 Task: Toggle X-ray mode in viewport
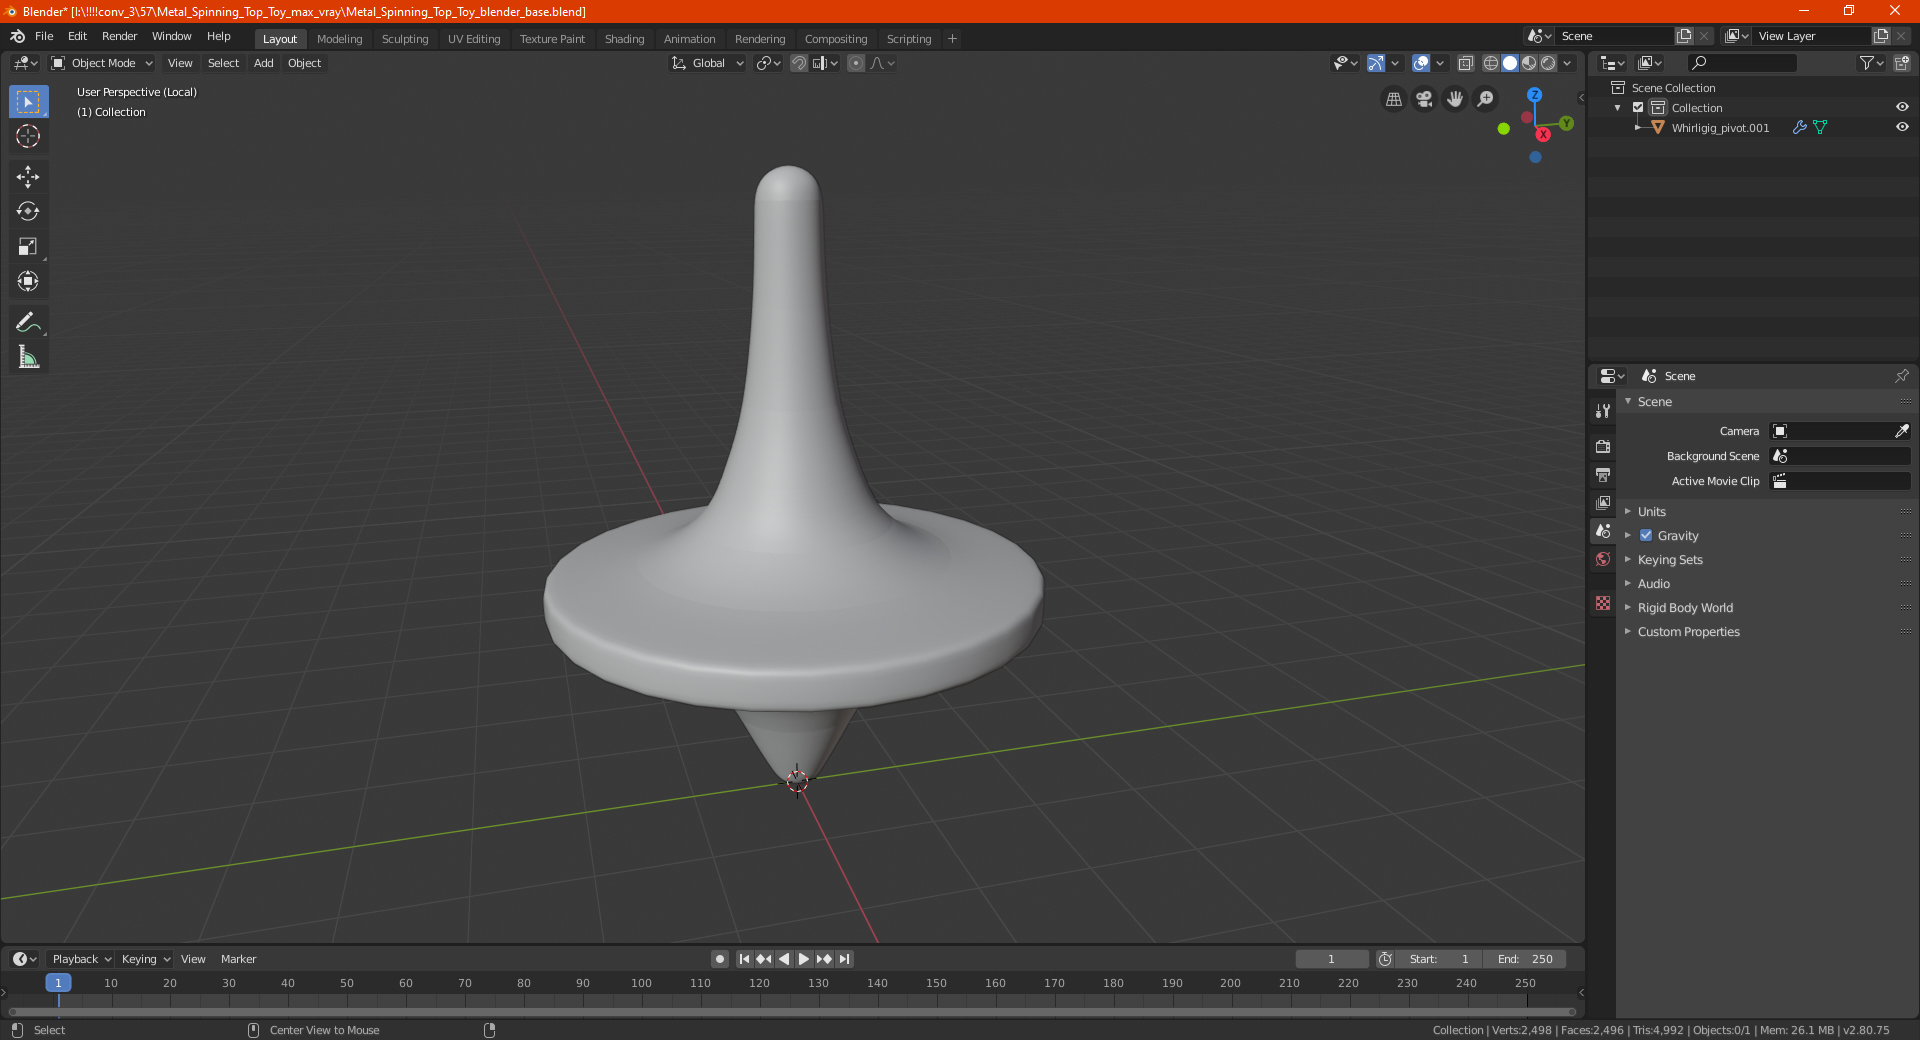(1466, 63)
